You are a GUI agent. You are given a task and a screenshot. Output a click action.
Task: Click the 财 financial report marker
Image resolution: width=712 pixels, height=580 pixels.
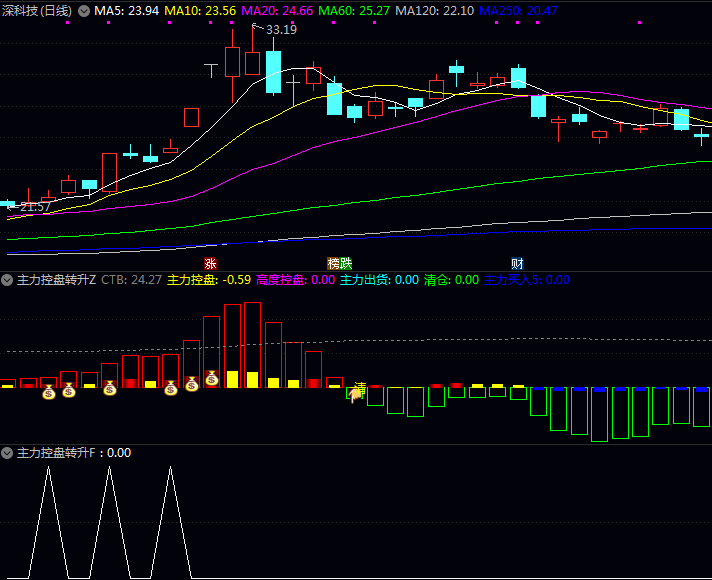[518, 264]
